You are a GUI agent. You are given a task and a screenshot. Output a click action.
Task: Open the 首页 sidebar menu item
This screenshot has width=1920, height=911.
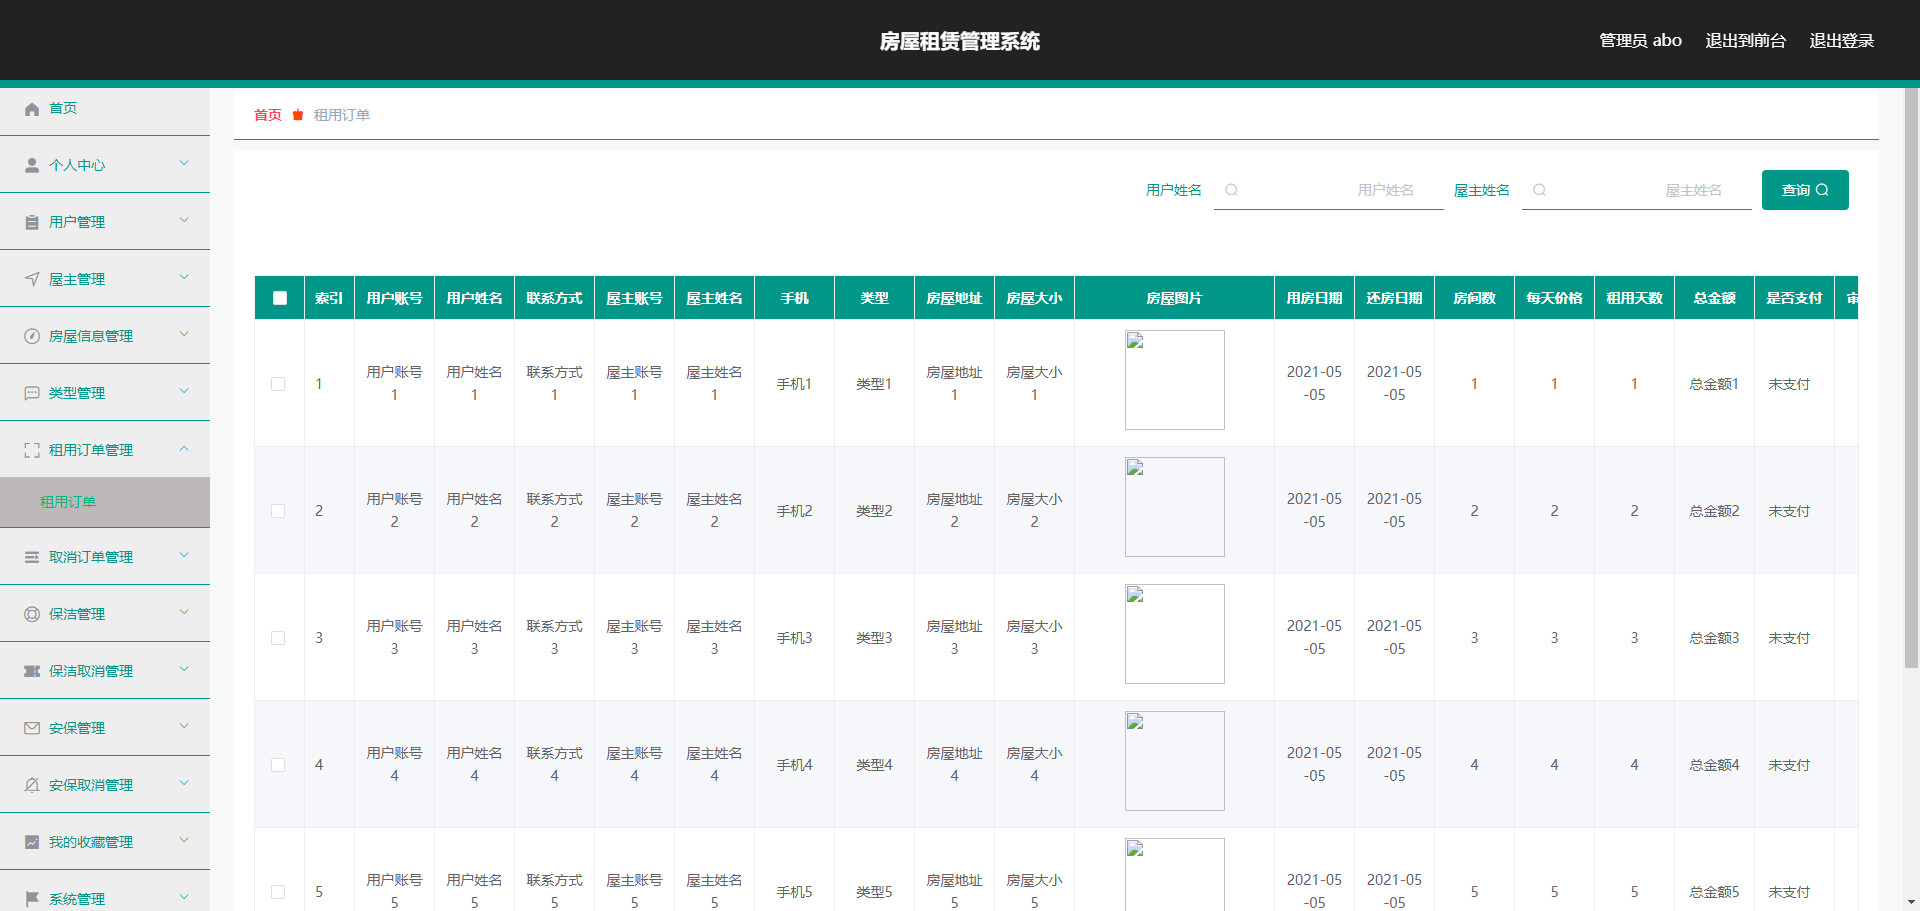click(x=105, y=108)
